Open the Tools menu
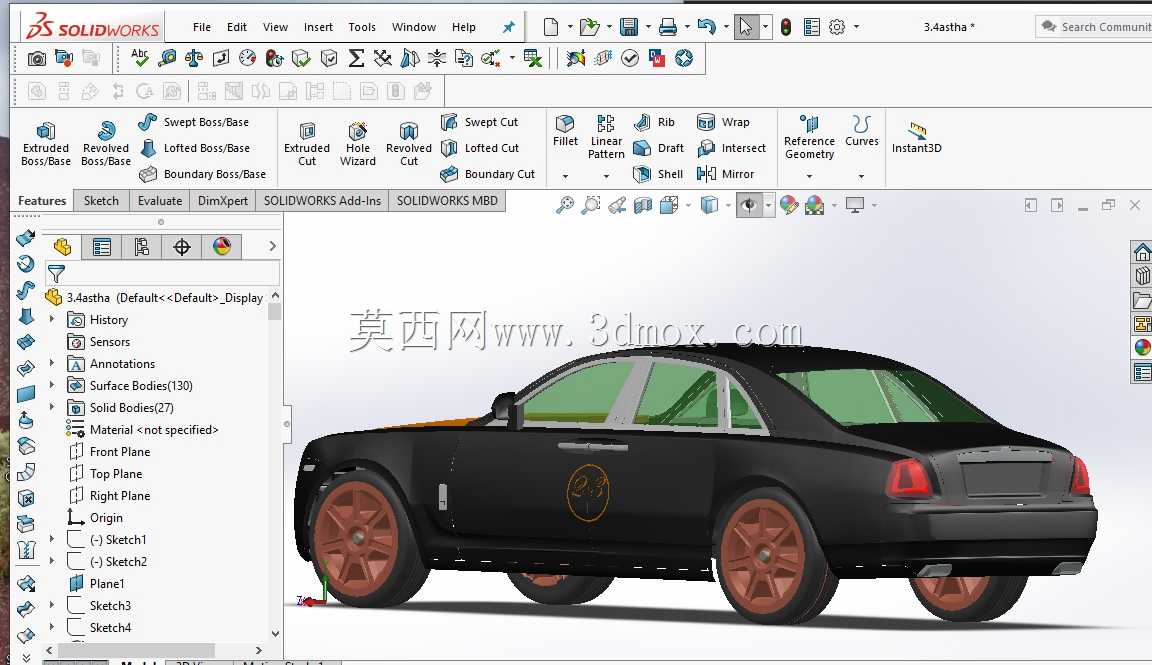This screenshot has width=1152, height=665. coord(362,27)
